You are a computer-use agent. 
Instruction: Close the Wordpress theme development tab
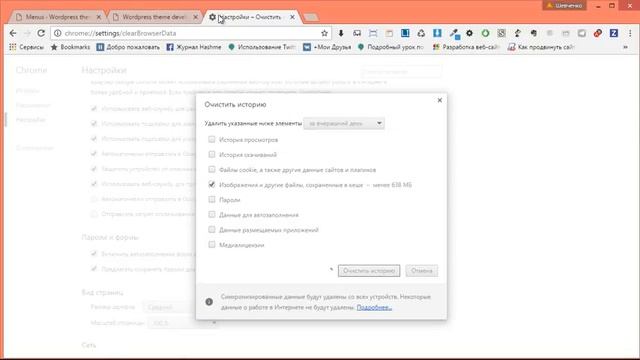coord(196,17)
